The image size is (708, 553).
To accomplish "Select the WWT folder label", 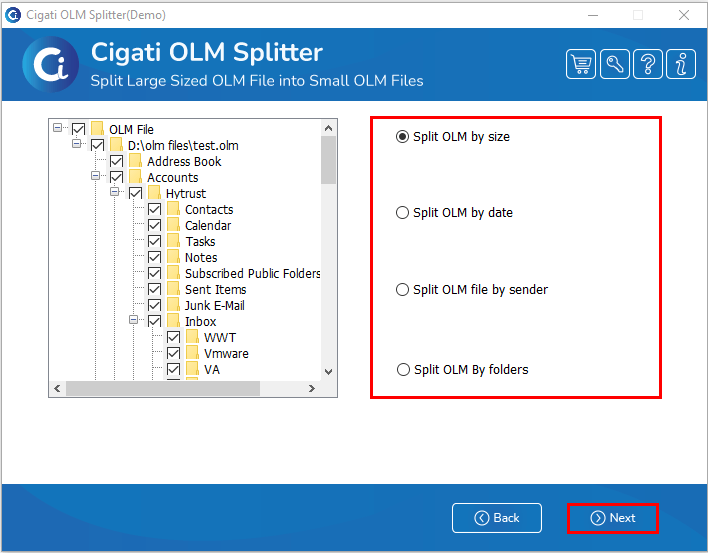I will 220,338.
